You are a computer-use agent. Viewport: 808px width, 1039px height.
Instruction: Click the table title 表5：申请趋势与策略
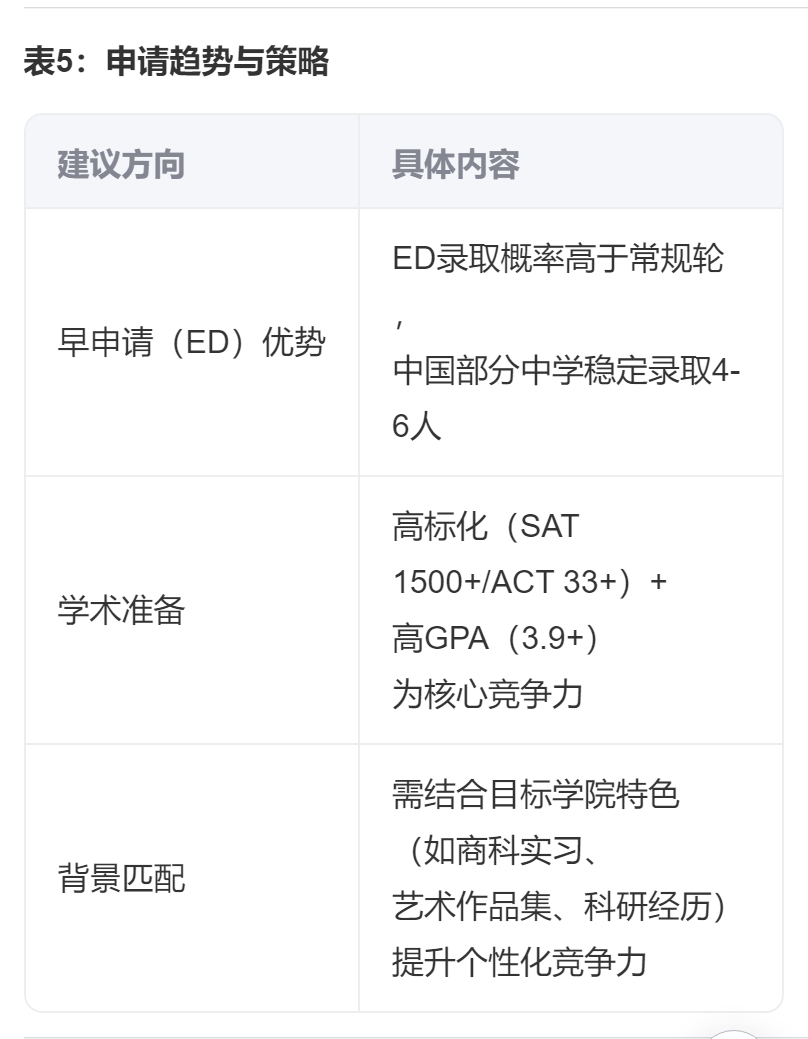click(176, 63)
